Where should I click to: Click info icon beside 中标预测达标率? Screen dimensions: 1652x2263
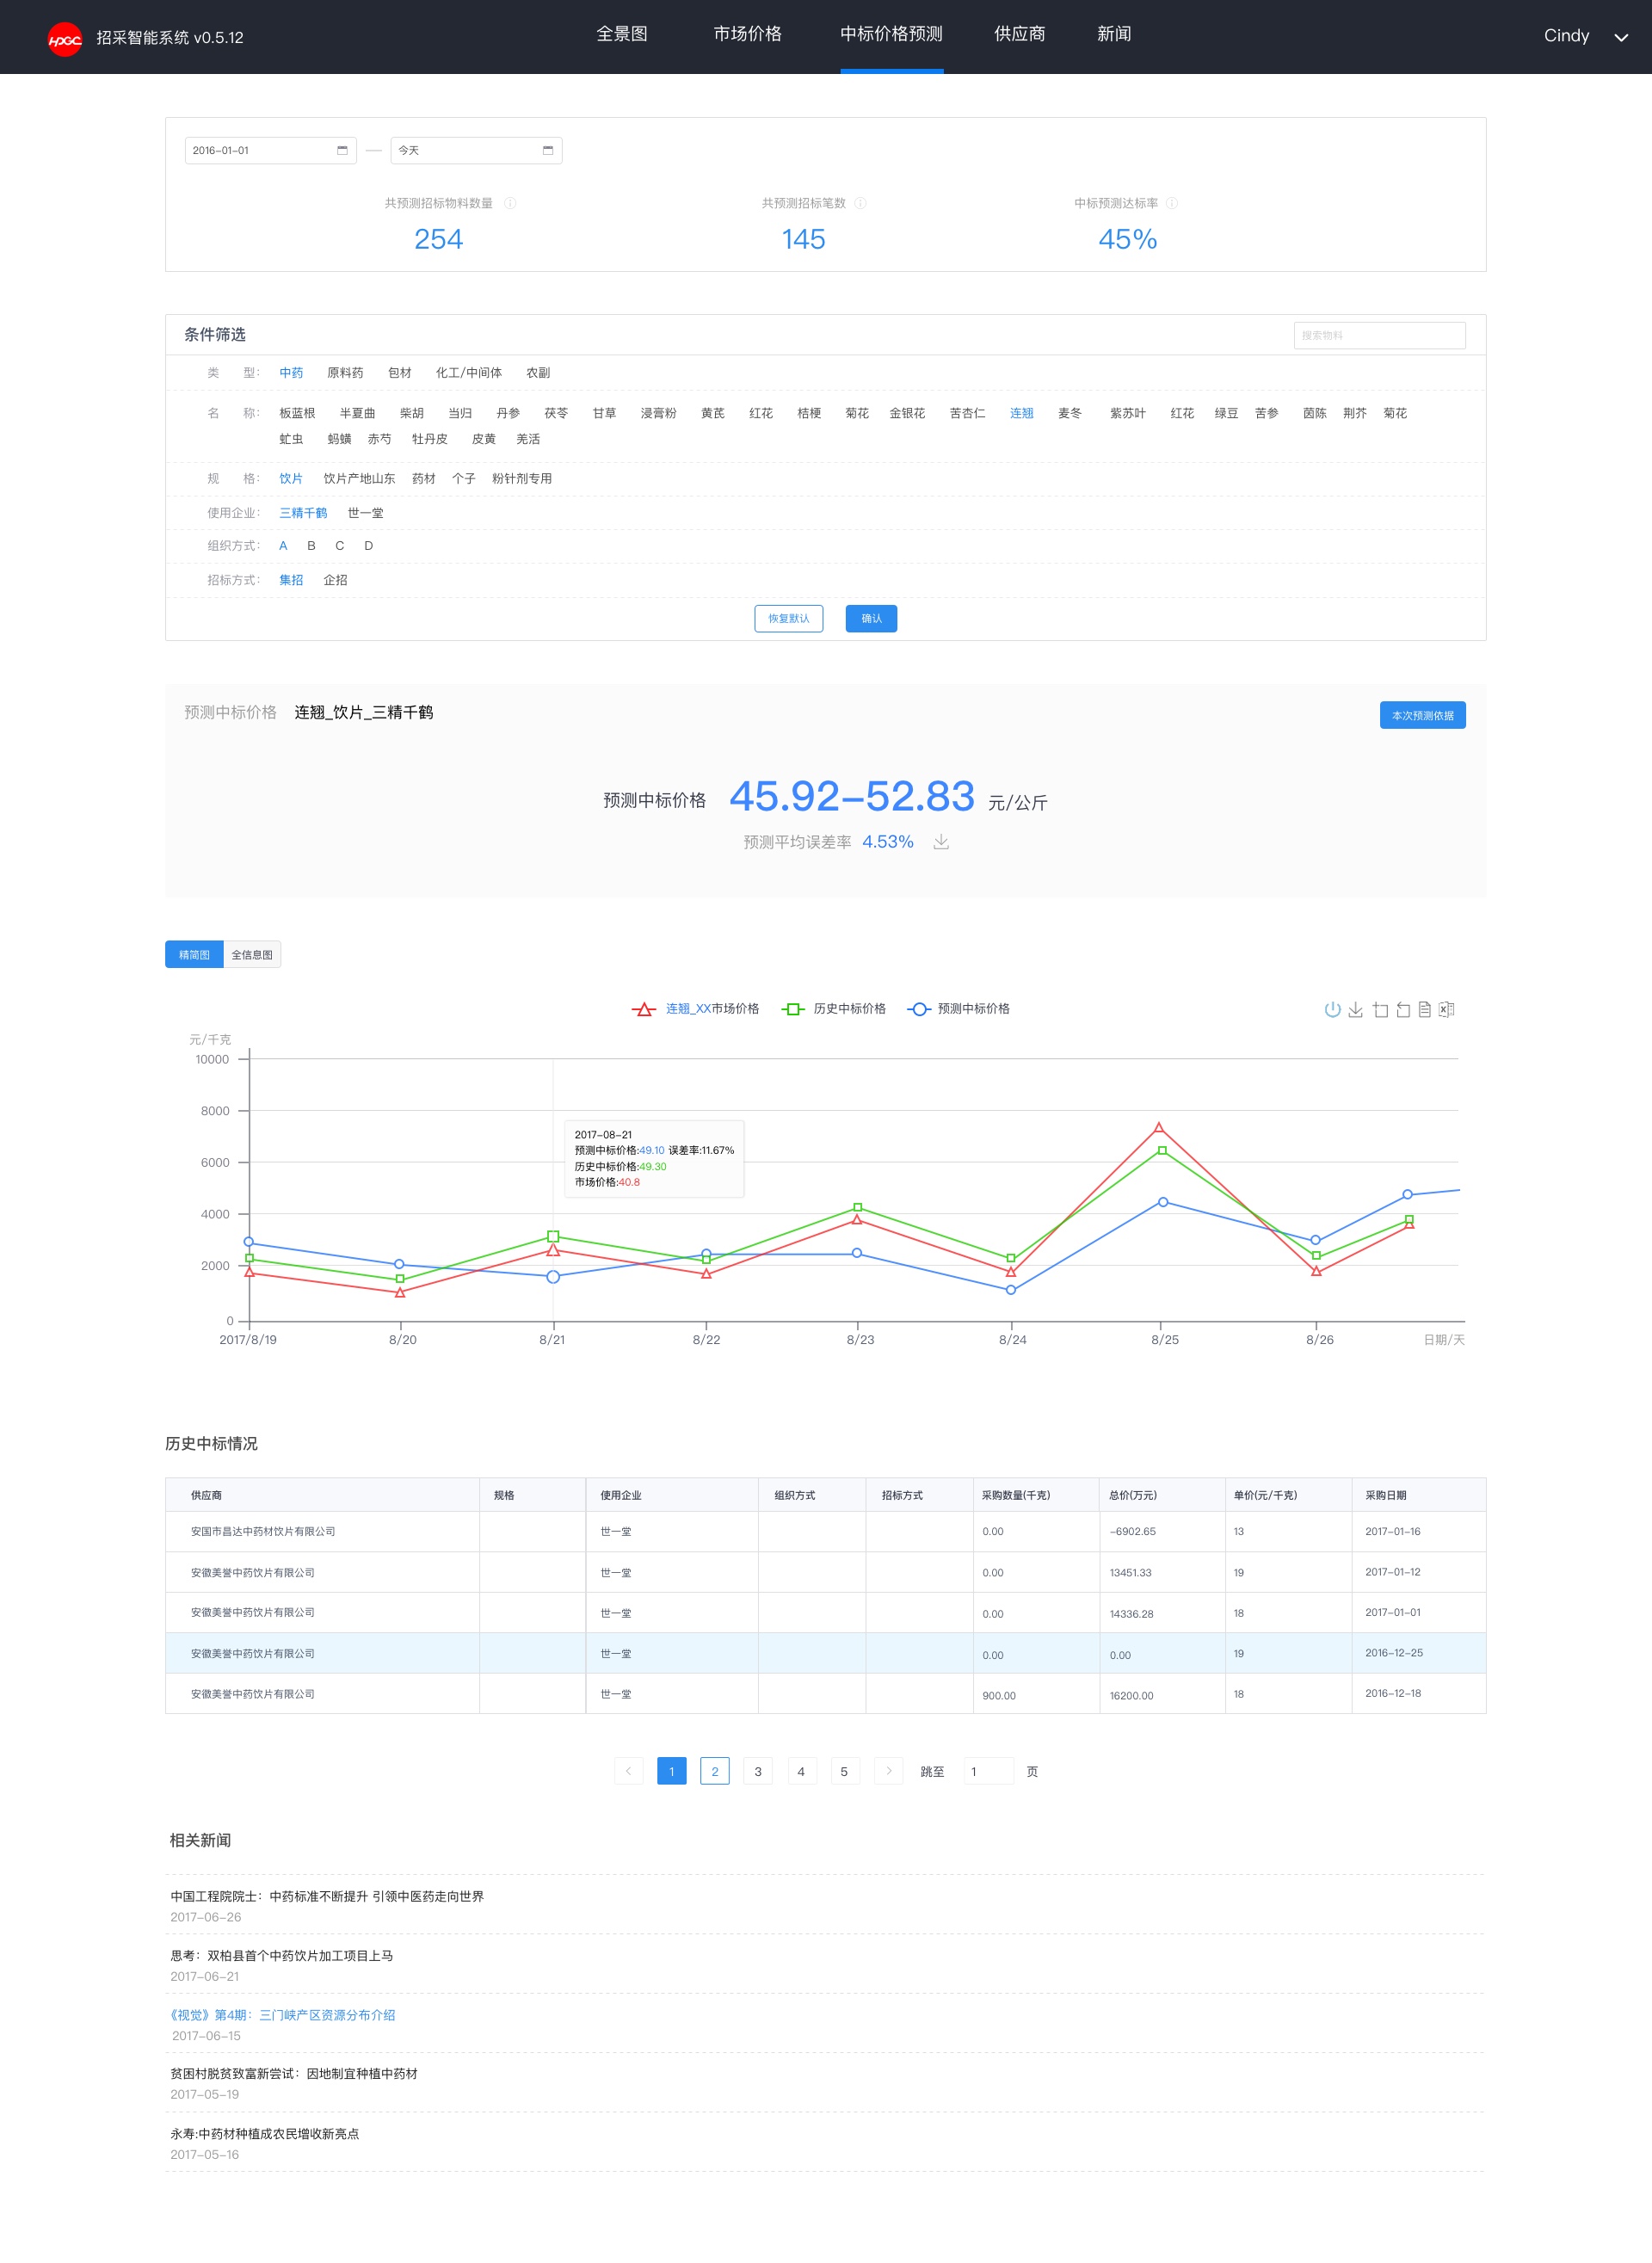click(1172, 203)
